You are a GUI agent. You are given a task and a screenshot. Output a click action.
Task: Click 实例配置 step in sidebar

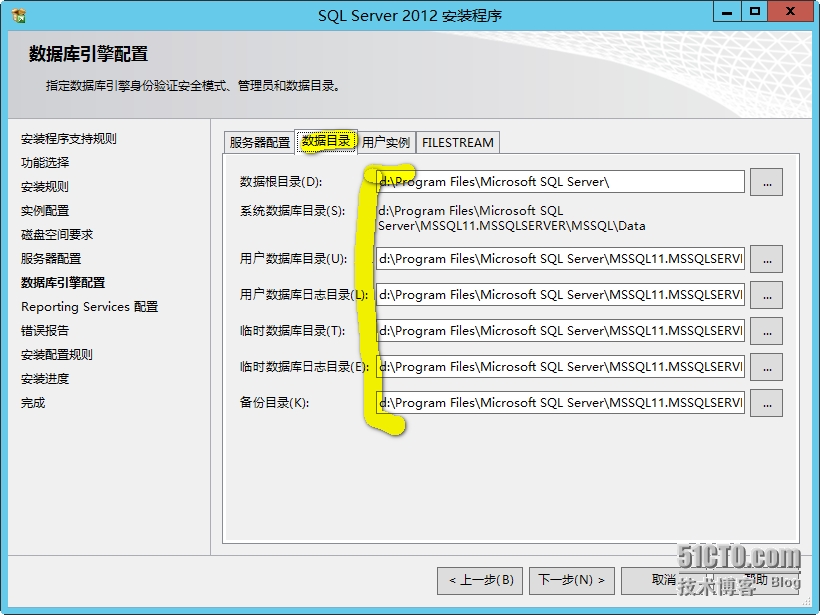[45, 211]
